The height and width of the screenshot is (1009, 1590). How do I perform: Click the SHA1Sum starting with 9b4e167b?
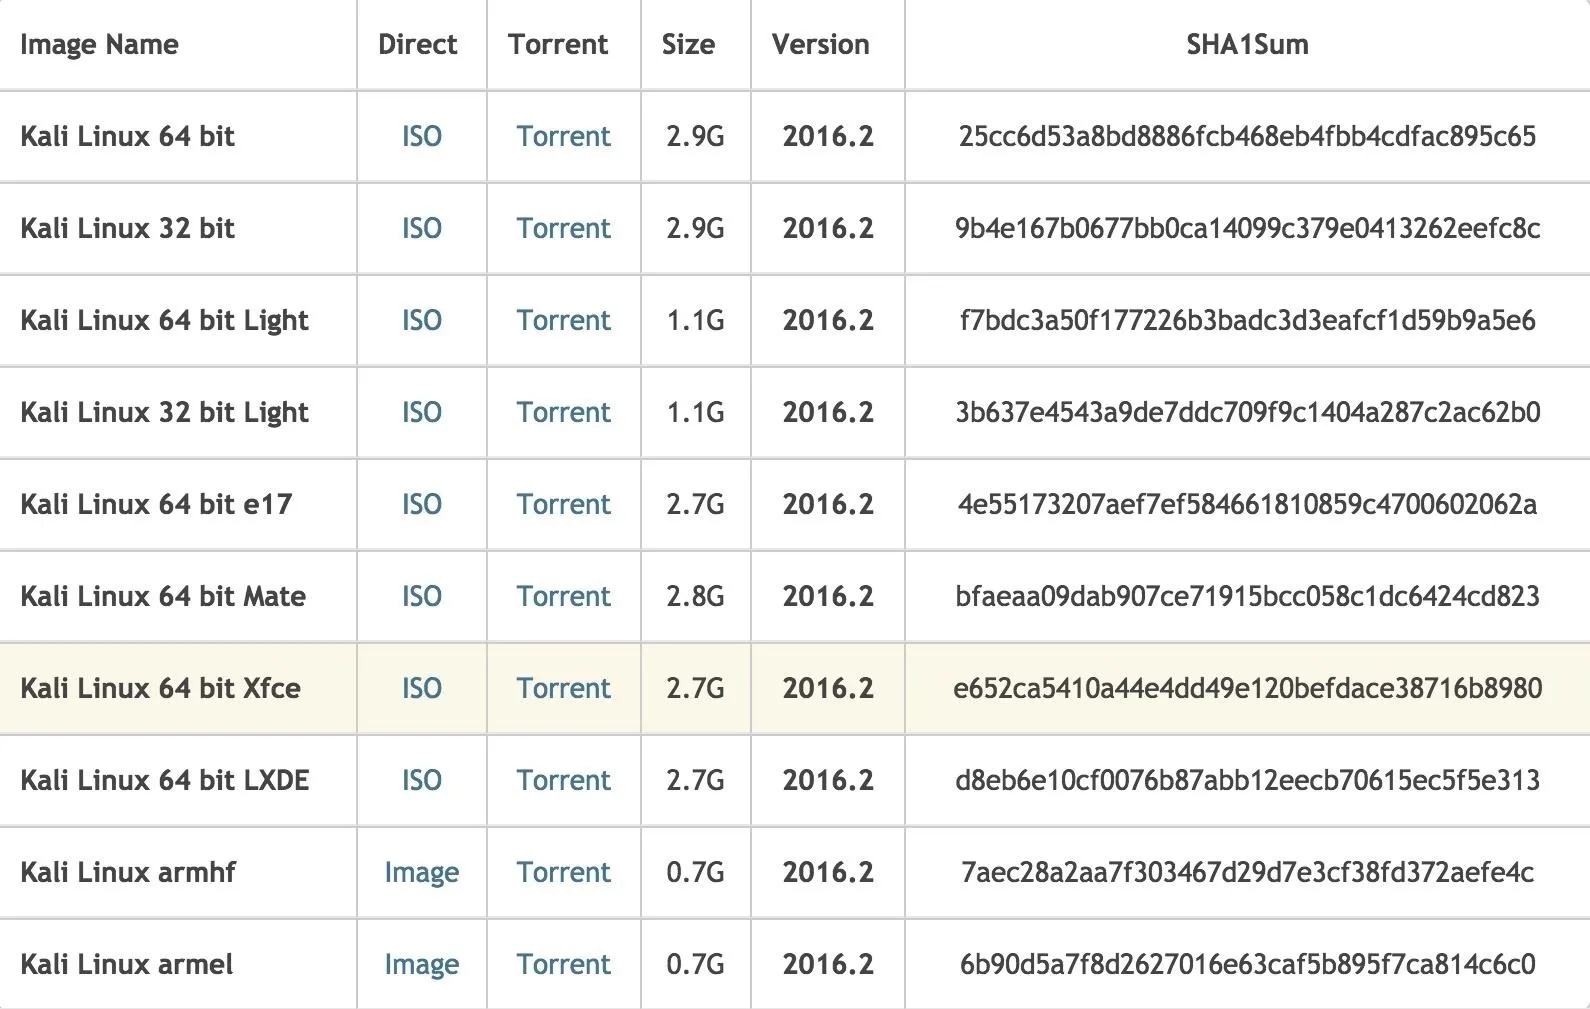click(x=1247, y=228)
